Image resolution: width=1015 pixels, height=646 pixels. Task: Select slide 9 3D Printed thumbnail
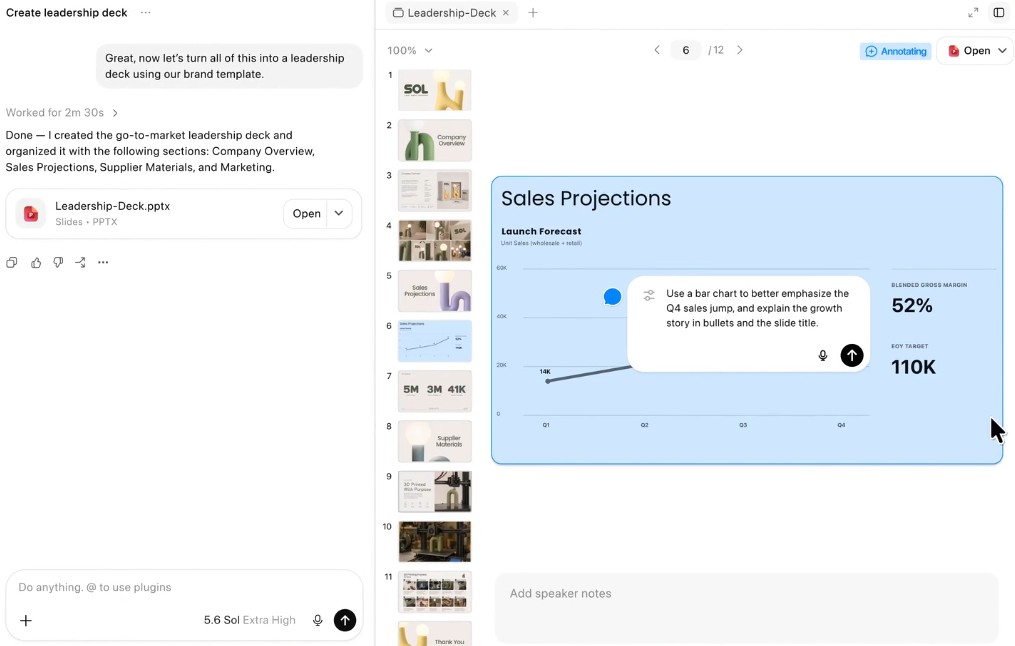tap(434, 491)
